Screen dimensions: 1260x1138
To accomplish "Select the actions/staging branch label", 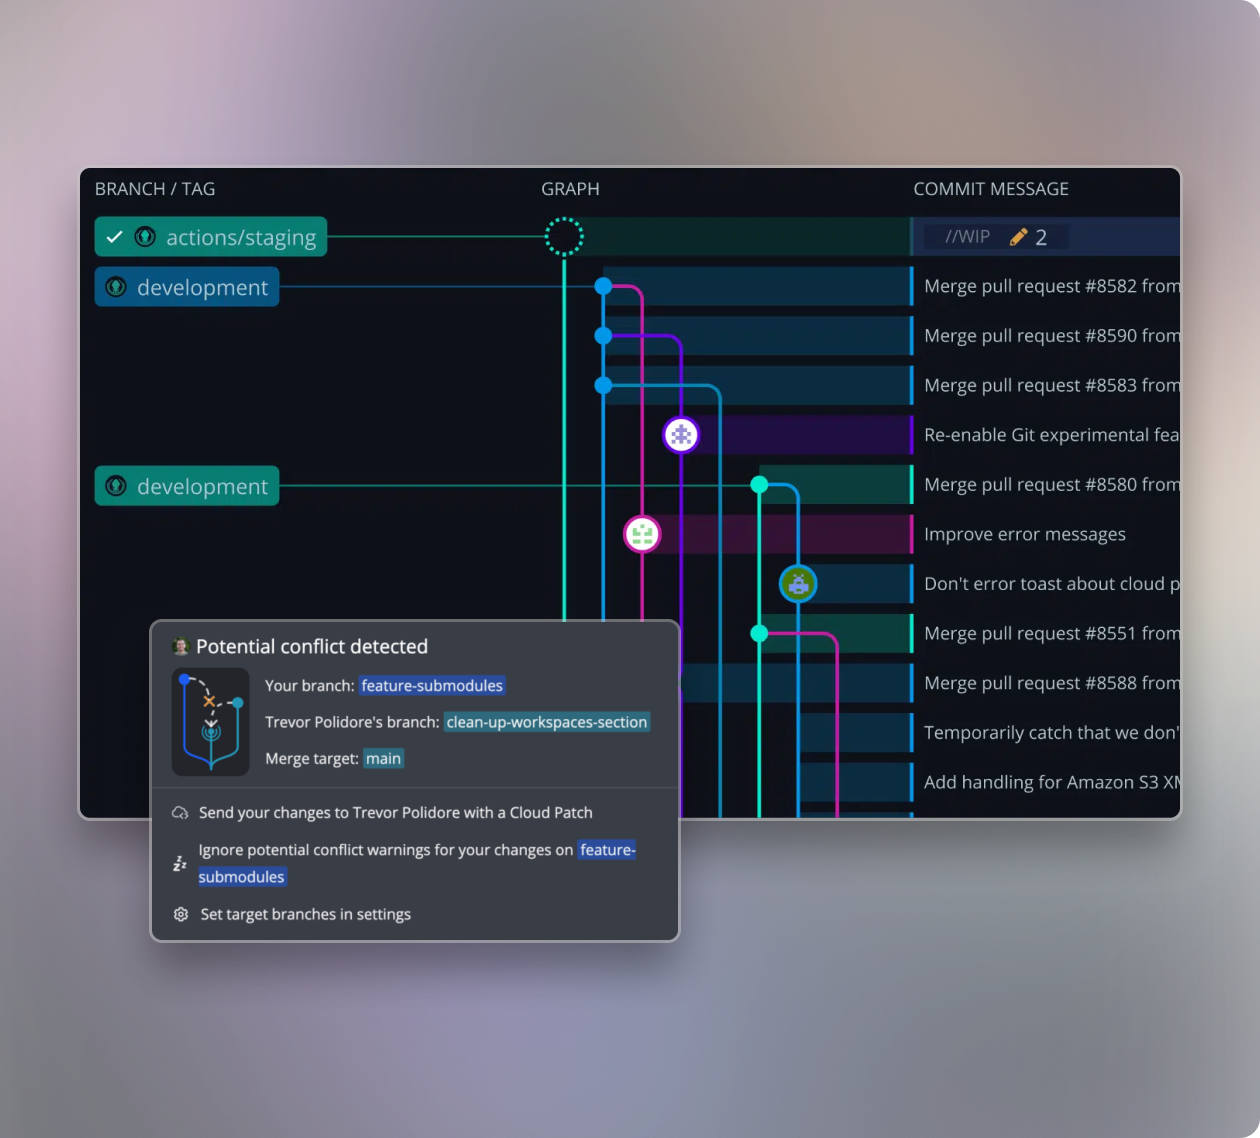I will click(x=240, y=237).
